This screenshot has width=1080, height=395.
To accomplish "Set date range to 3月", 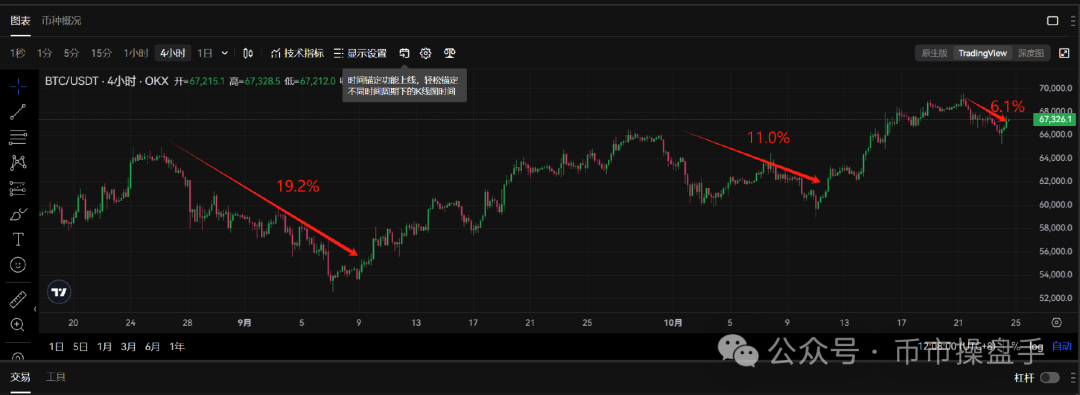I will tap(128, 347).
